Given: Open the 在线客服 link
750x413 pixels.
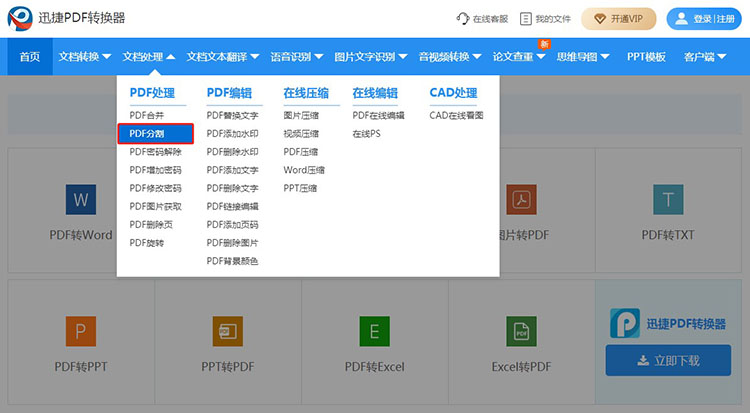Looking at the screenshot, I should tap(482, 19).
